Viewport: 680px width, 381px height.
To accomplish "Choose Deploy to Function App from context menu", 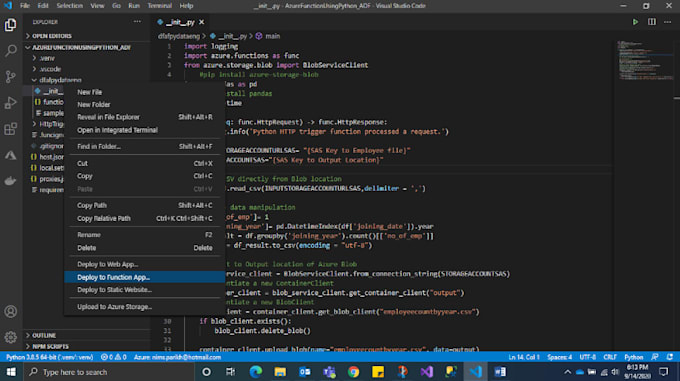I will (x=144, y=277).
